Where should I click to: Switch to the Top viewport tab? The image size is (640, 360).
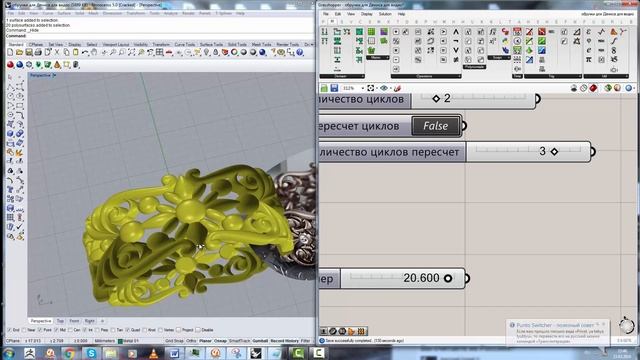click(60, 321)
